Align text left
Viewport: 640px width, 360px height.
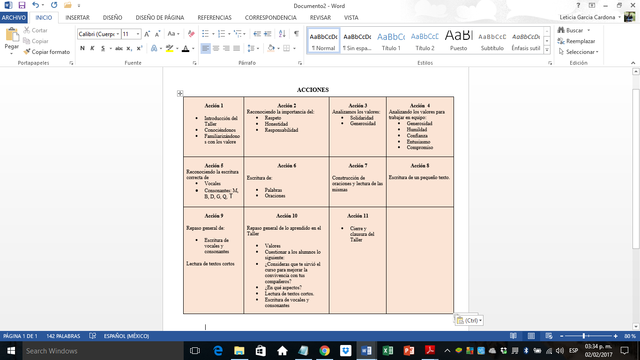(x=205, y=48)
